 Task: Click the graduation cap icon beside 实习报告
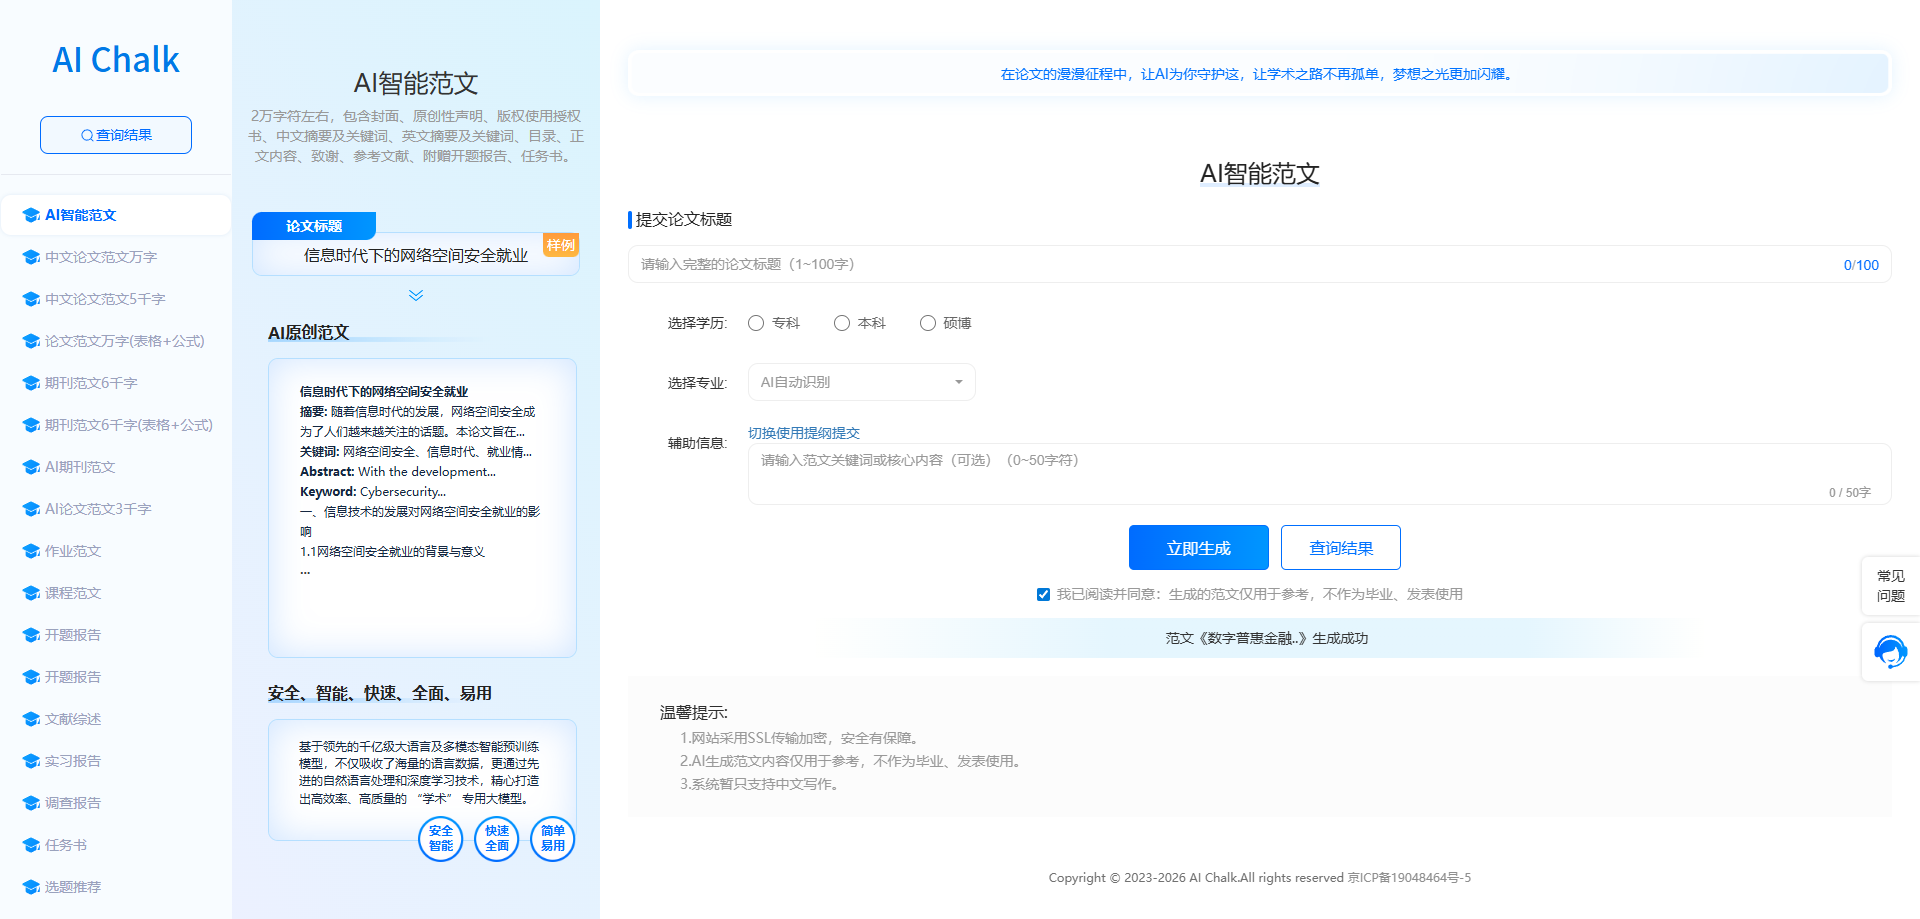(x=31, y=761)
